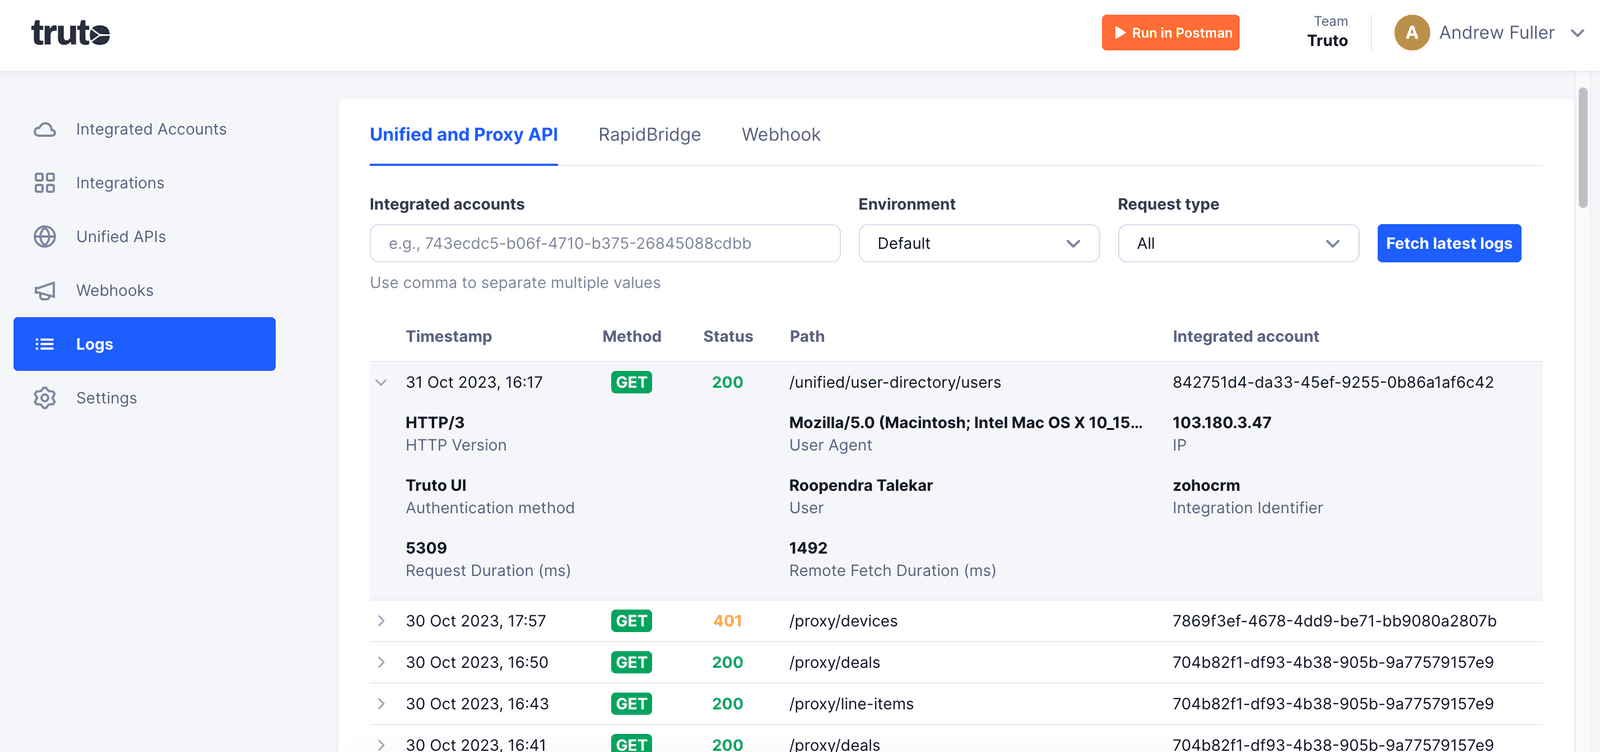Viewport: 1600px width, 752px height.
Task: Click the Timestamp column header
Action: click(449, 337)
